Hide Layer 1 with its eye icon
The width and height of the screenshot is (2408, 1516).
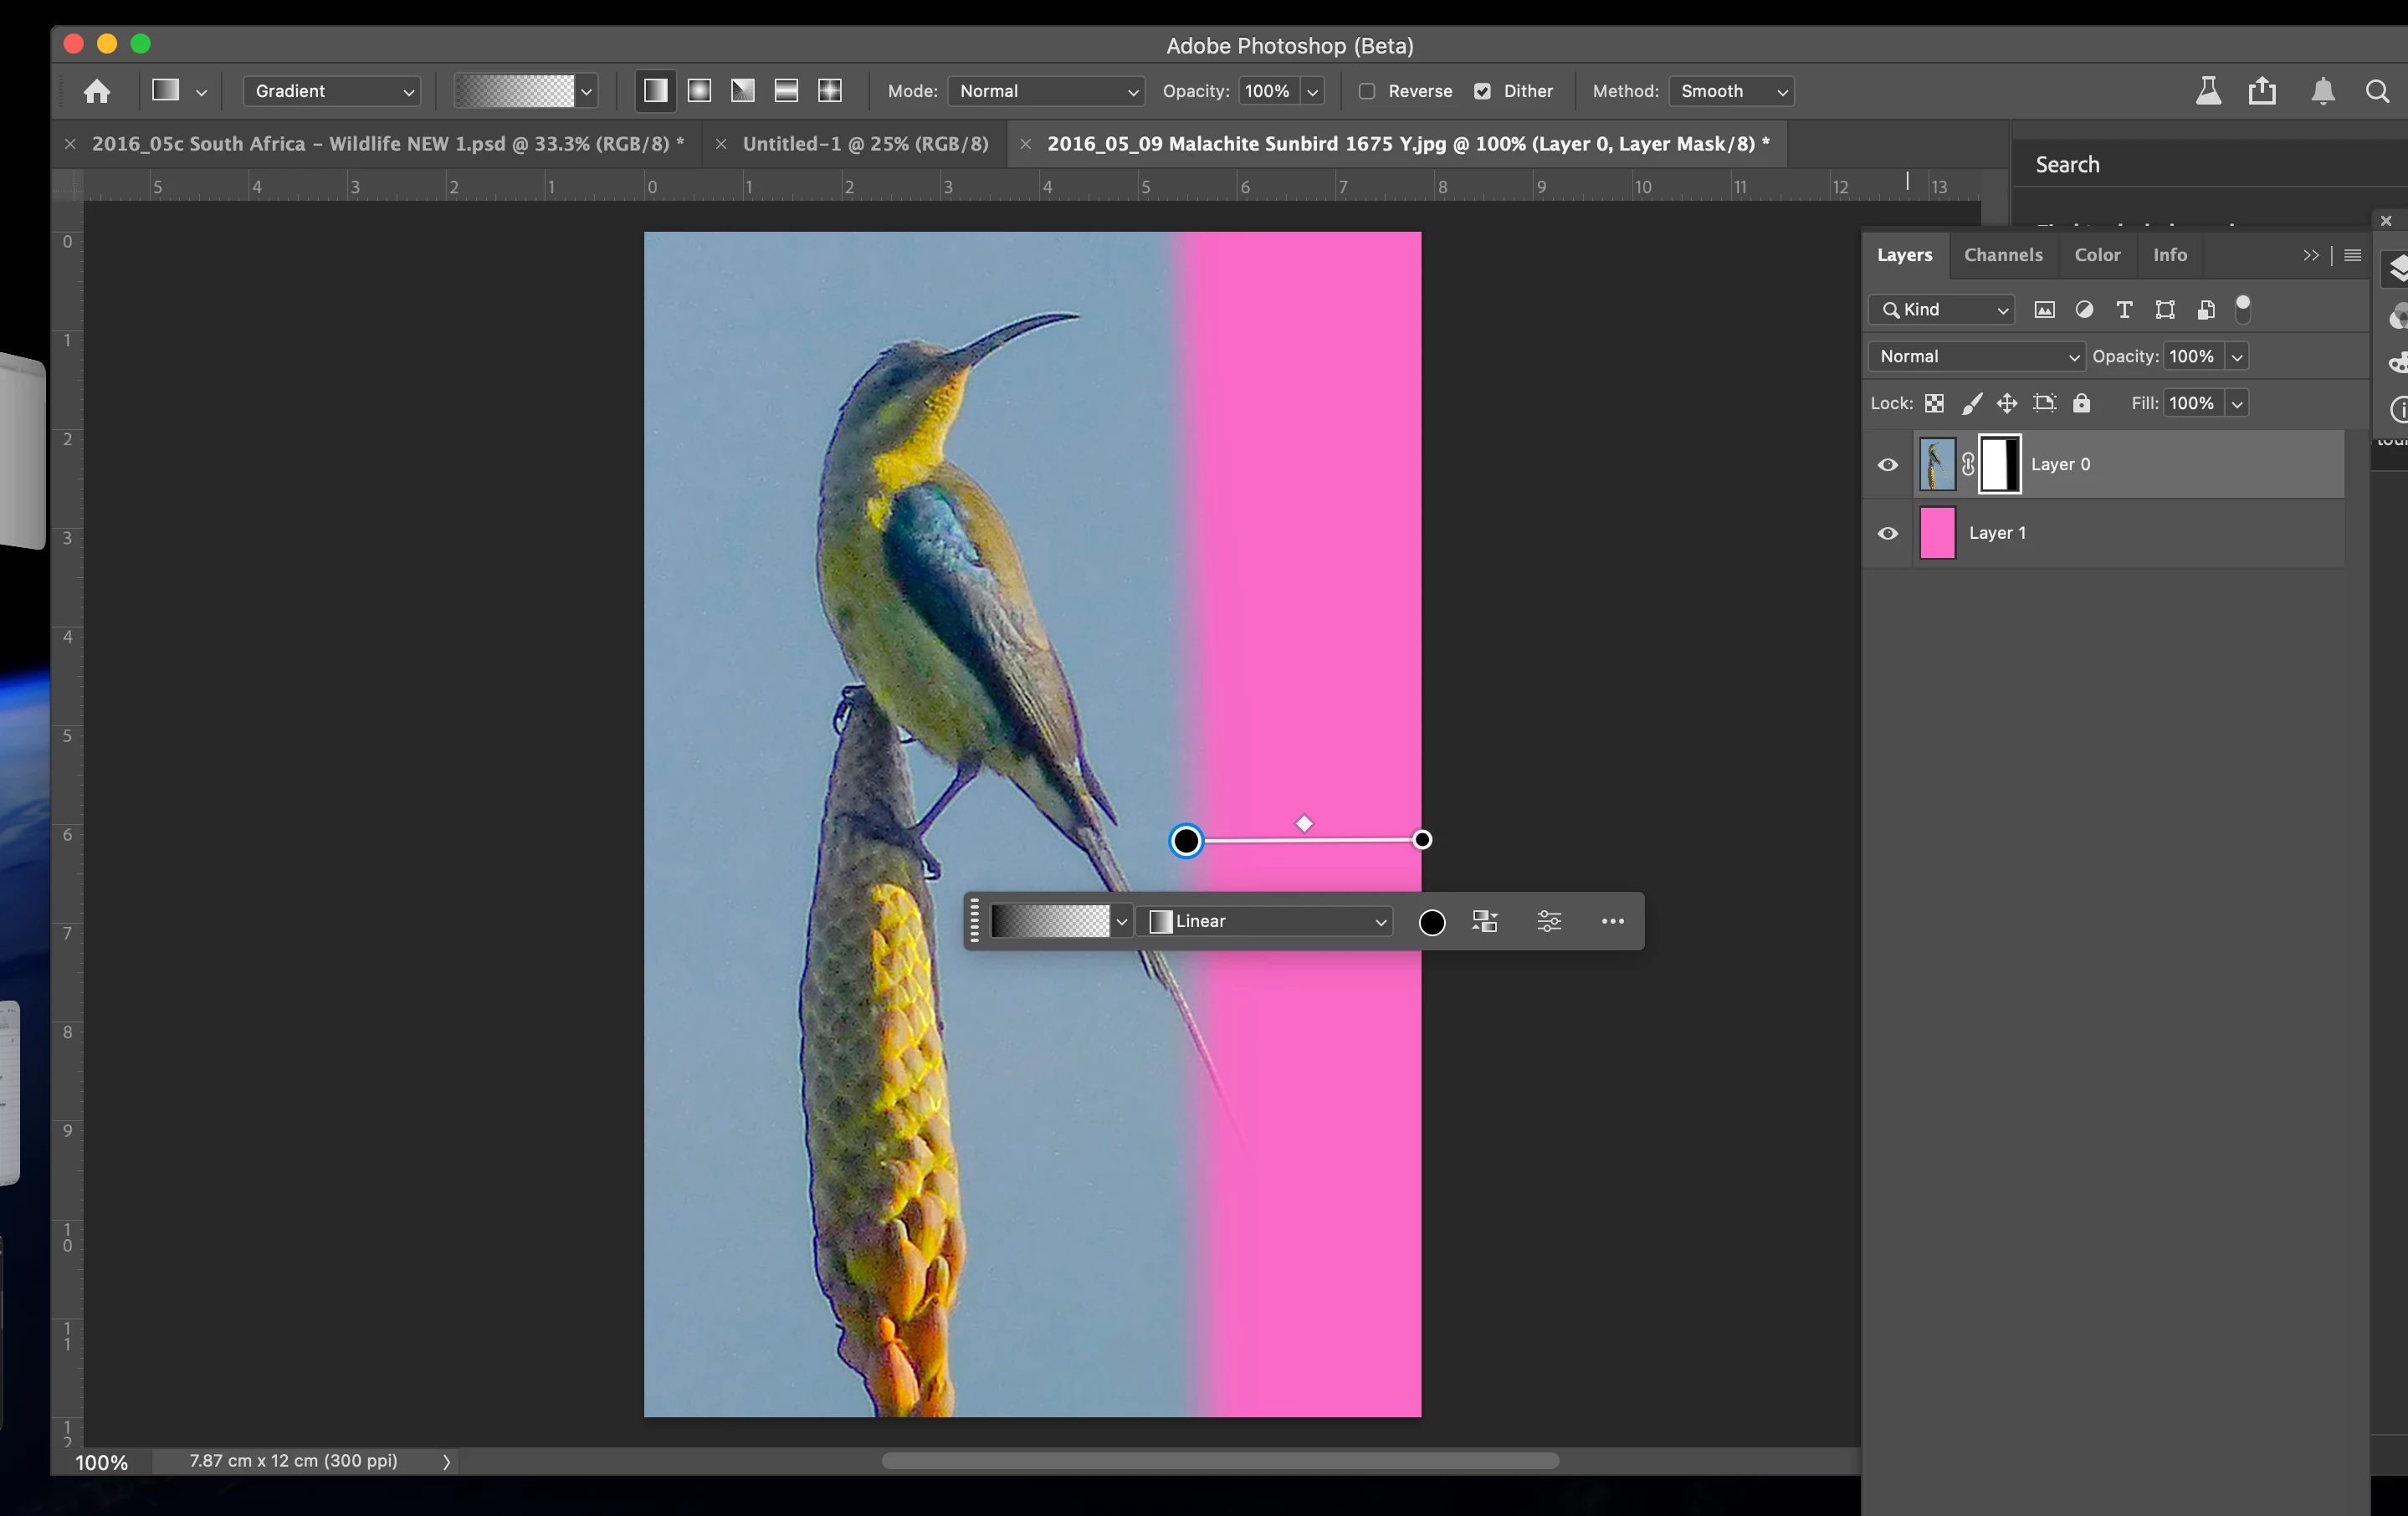[1887, 533]
